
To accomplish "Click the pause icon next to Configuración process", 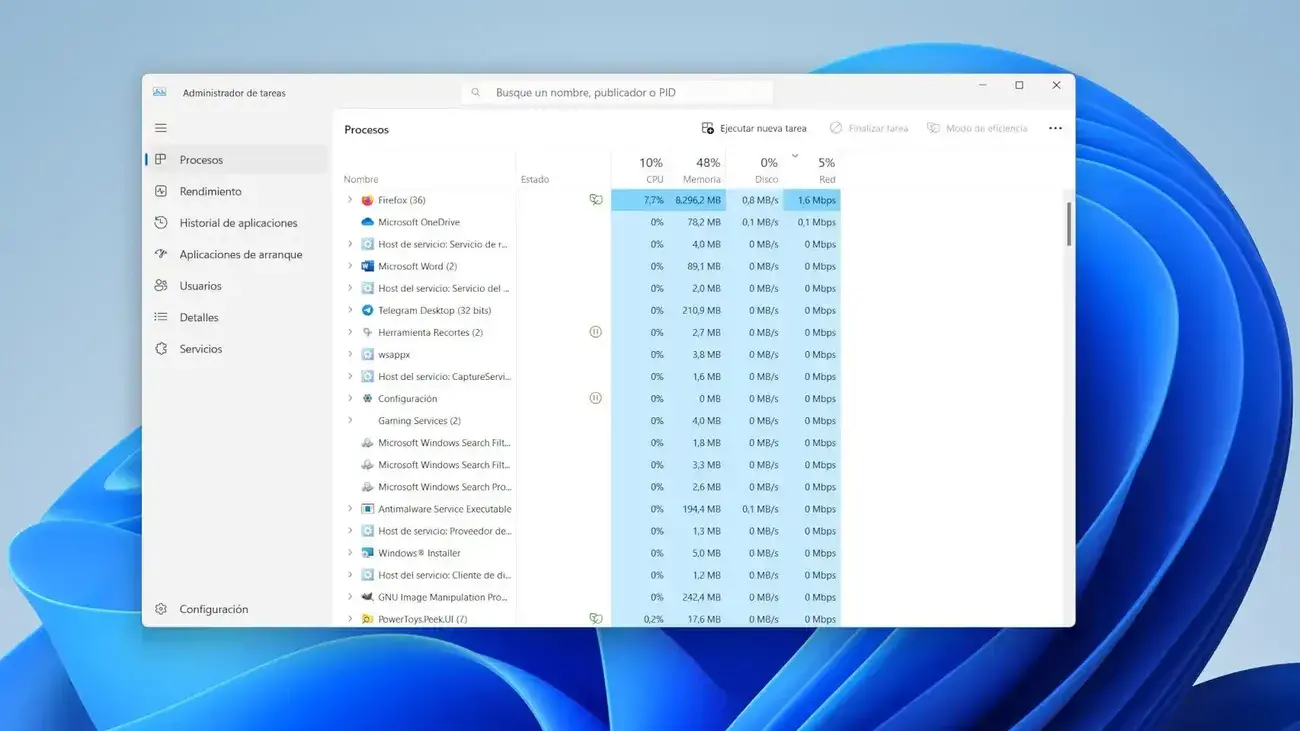I will click(x=595, y=397).
